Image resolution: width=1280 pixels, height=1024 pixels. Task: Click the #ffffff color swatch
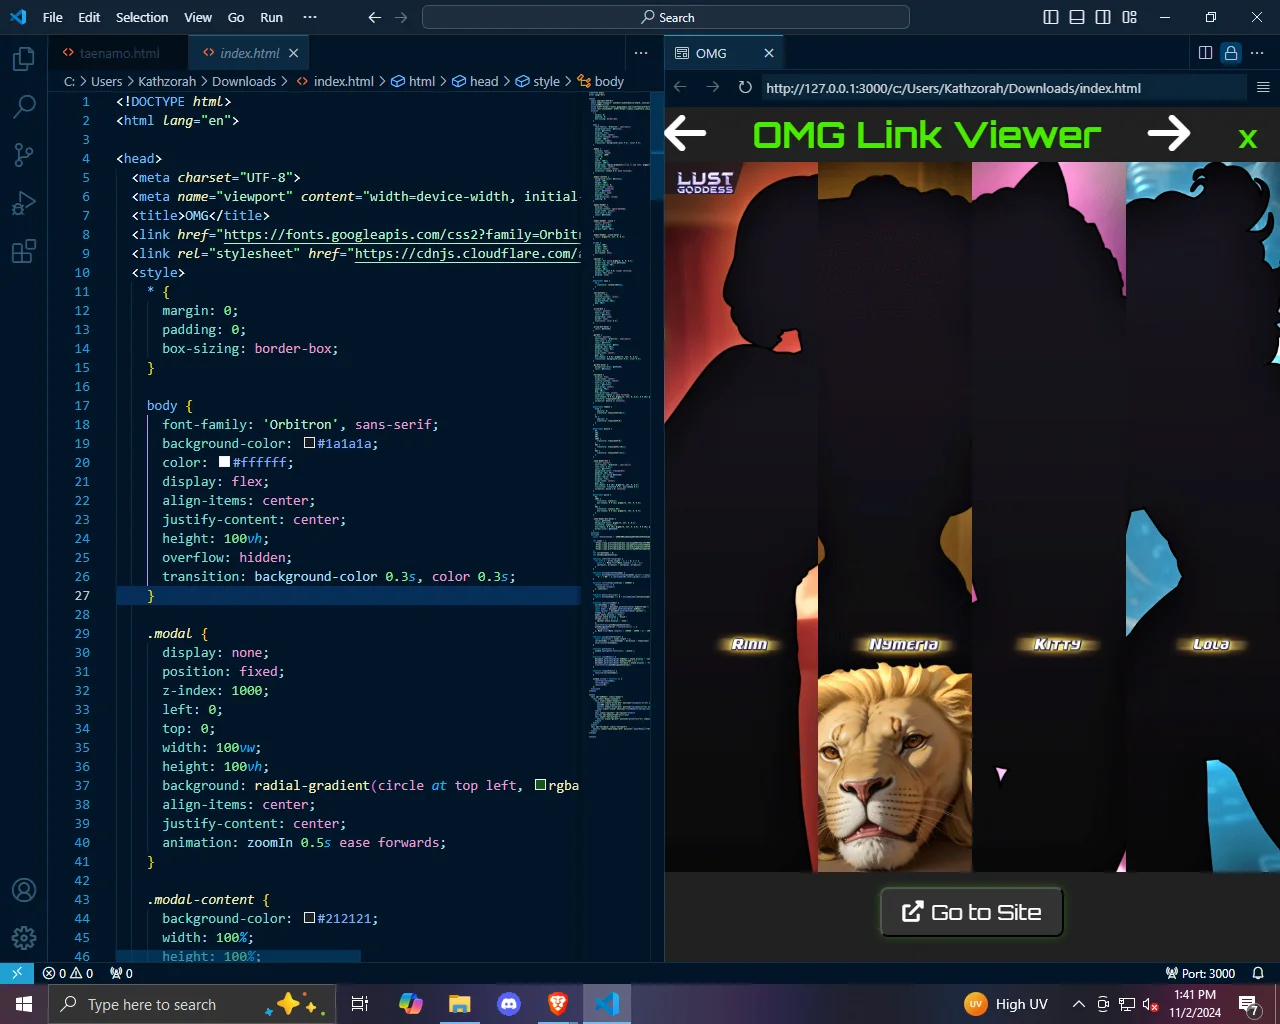[x=224, y=461]
